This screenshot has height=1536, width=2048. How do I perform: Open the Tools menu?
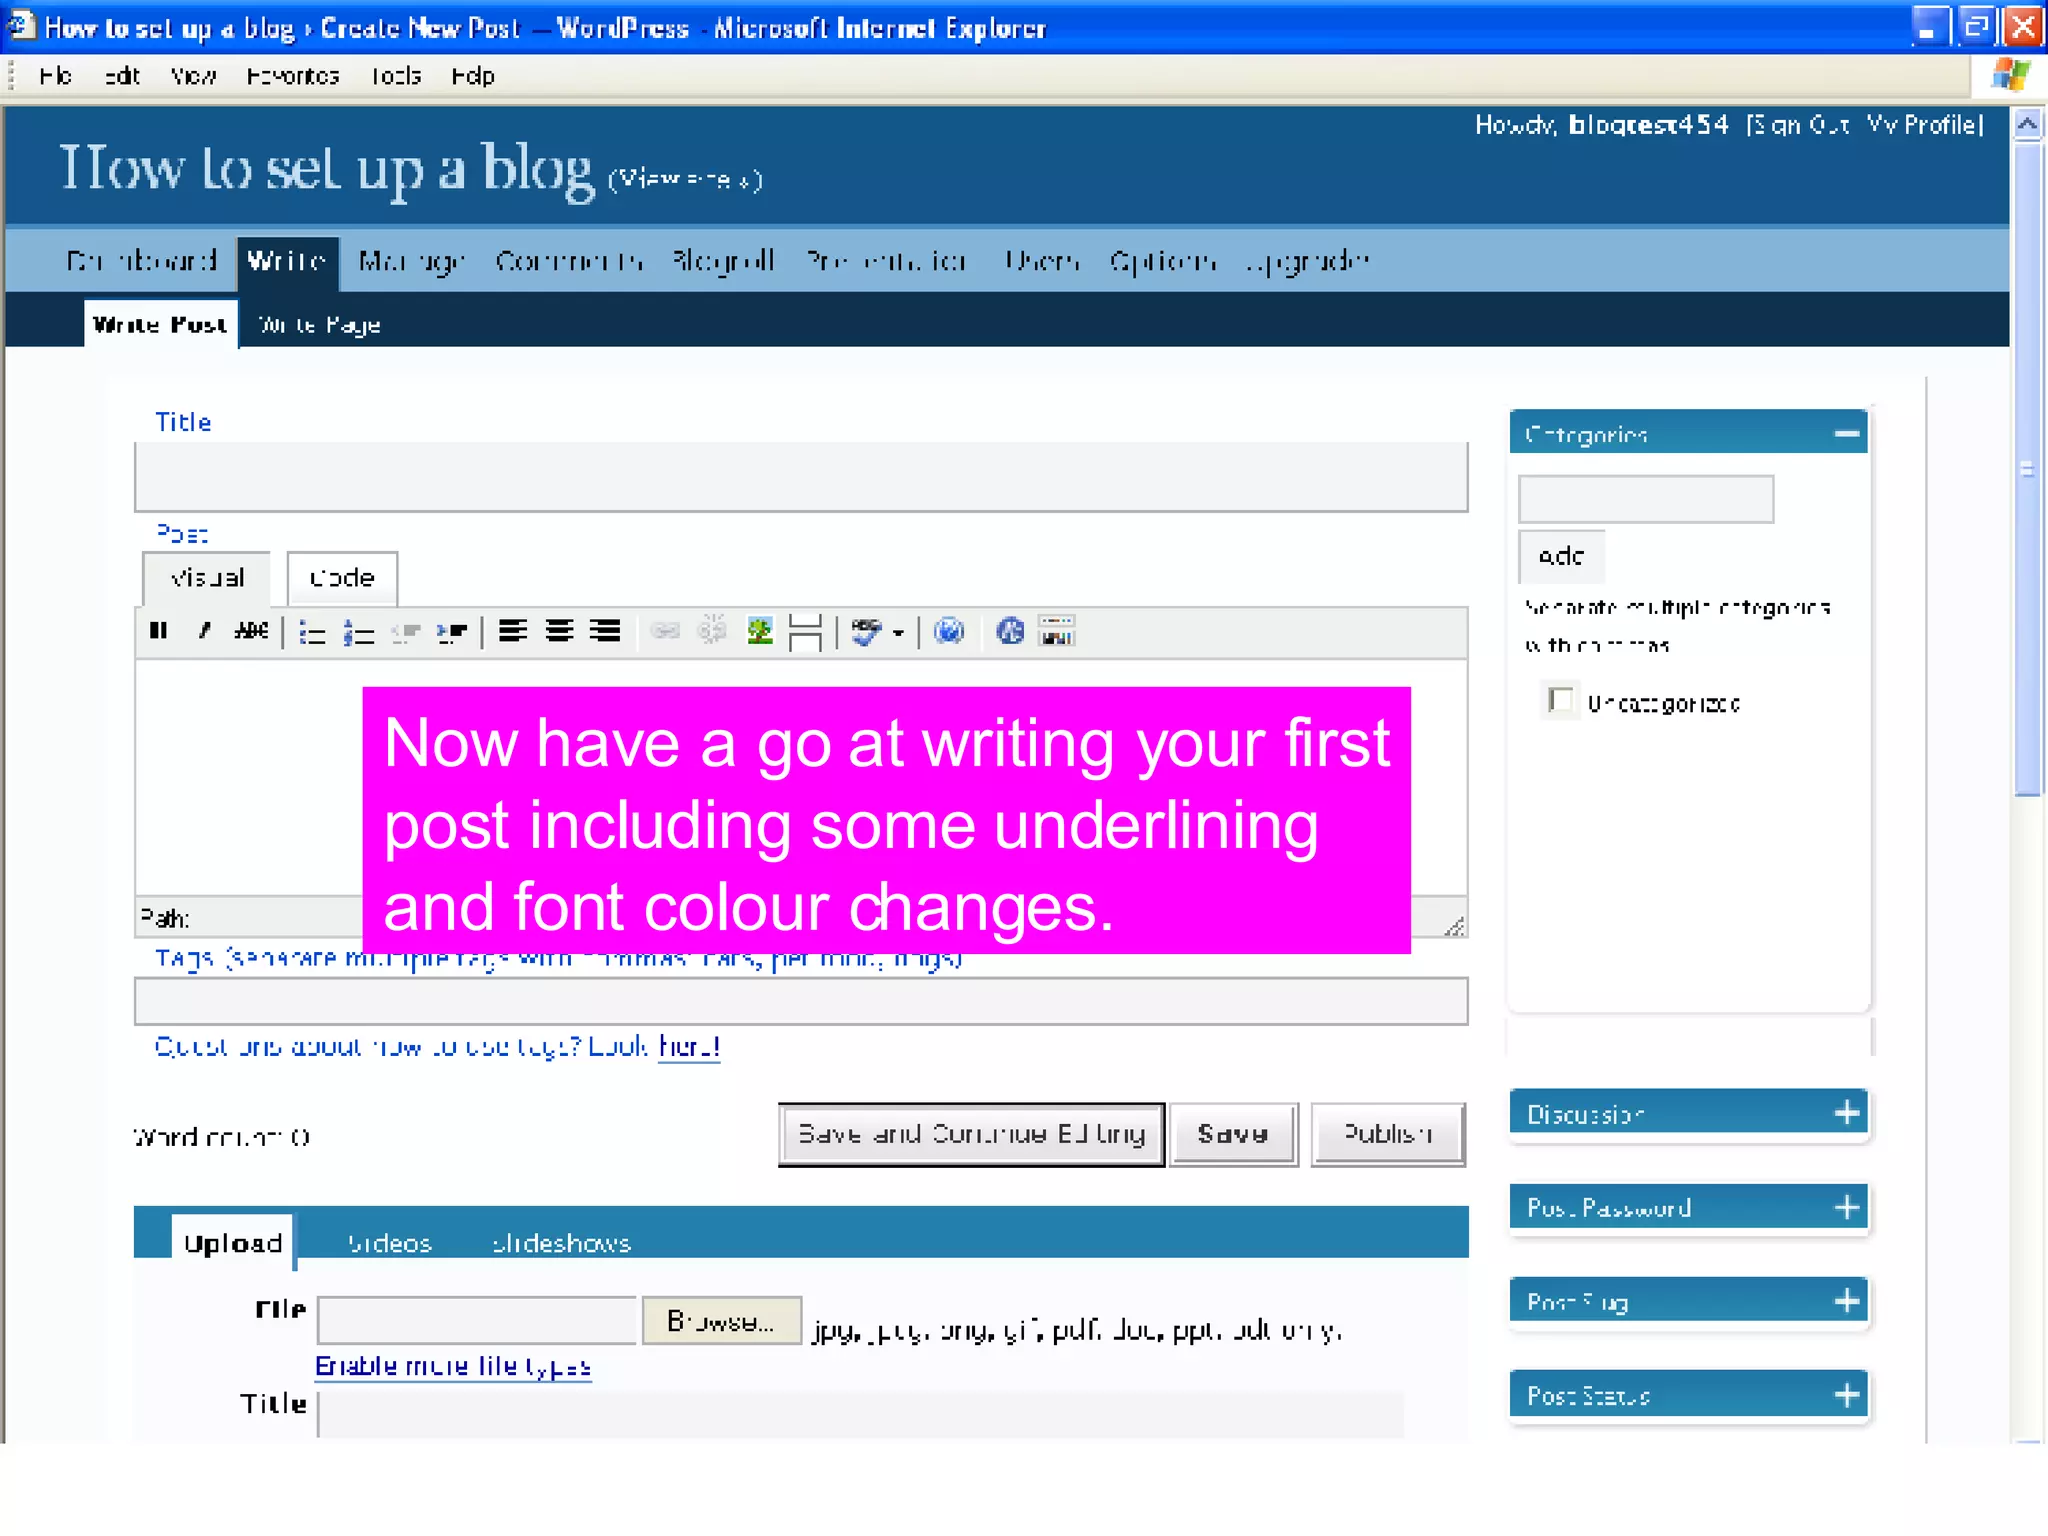tap(396, 76)
